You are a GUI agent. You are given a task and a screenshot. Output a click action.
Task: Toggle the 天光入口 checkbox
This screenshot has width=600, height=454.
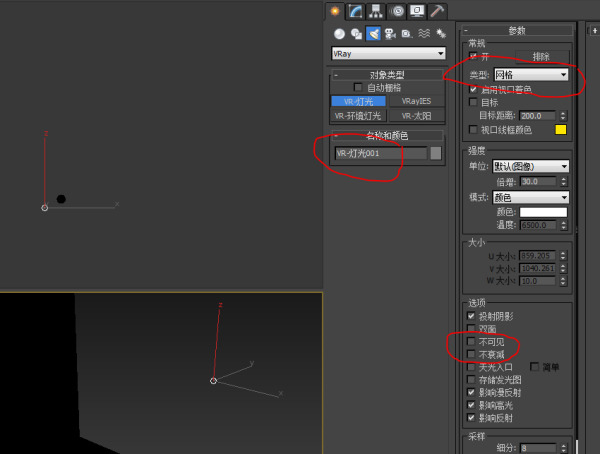click(x=471, y=367)
